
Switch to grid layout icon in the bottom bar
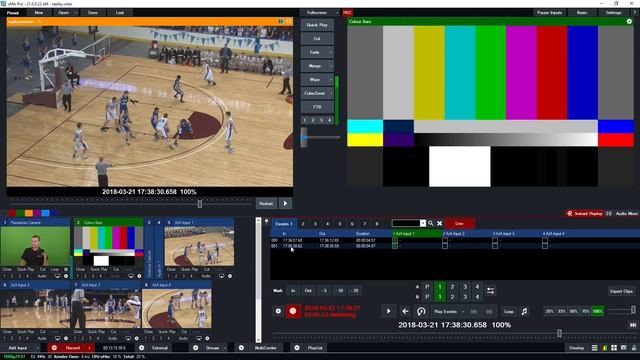[614, 348]
